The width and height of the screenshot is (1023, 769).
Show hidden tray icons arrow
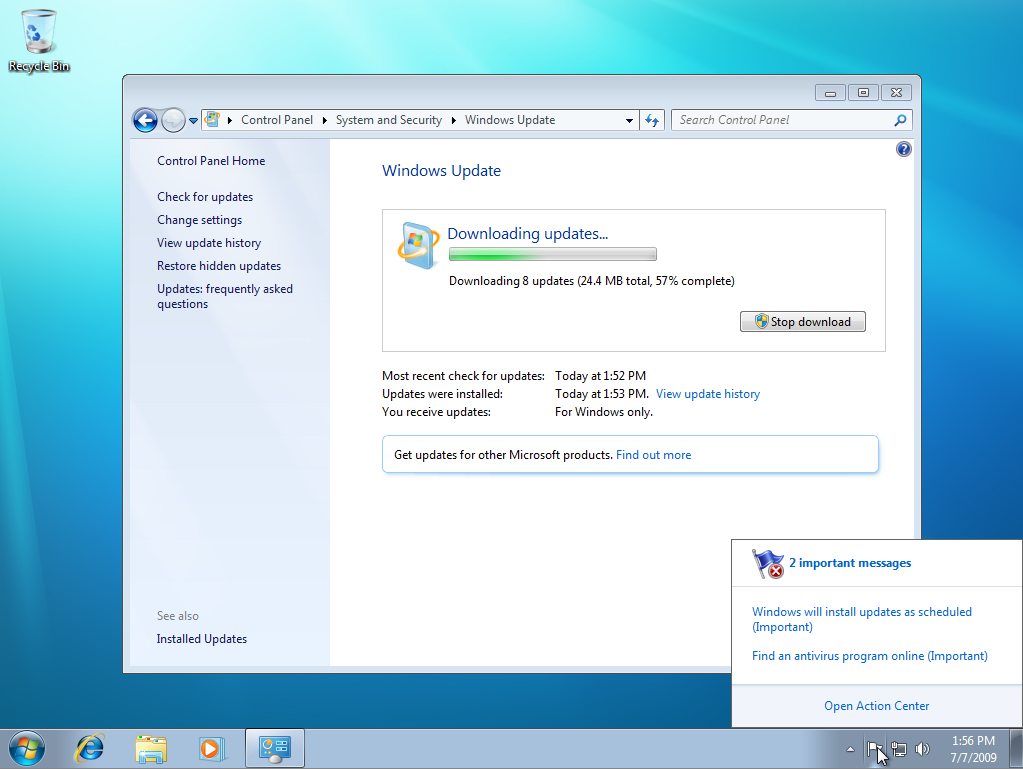[851, 749]
